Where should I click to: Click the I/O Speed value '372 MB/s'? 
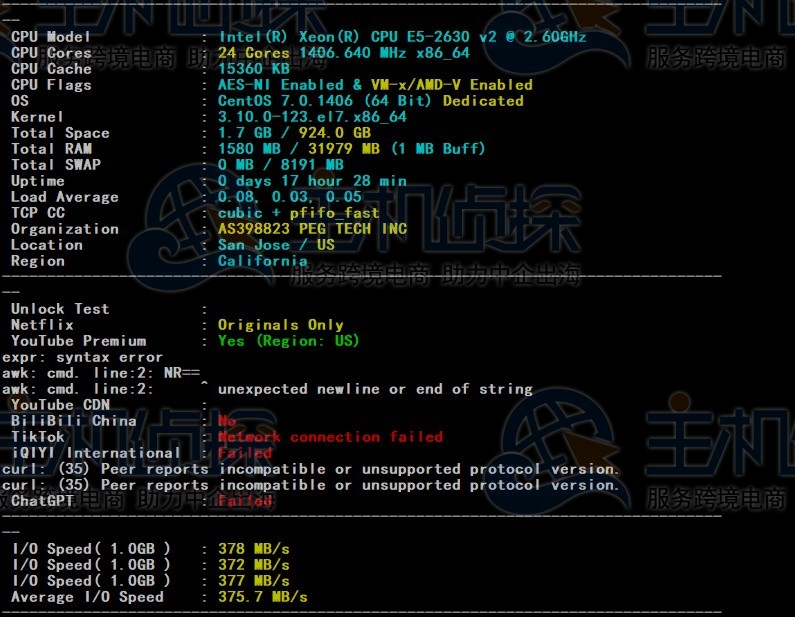254,565
